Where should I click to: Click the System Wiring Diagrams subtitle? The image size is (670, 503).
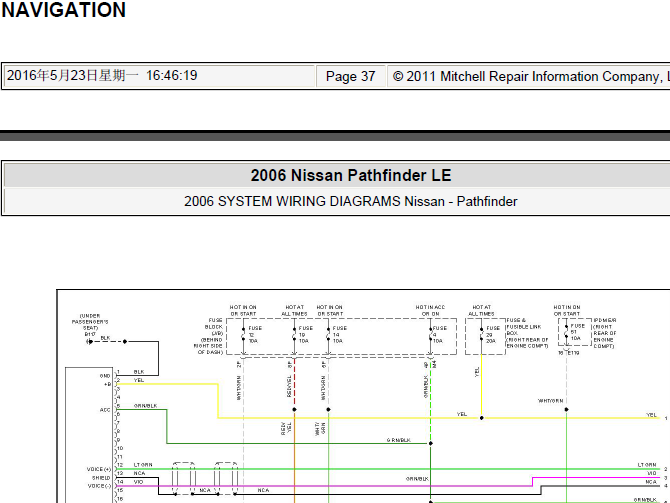click(x=350, y=201)
